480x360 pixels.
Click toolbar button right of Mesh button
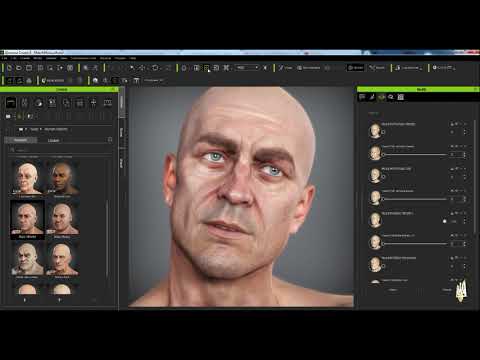click(377, 68)
